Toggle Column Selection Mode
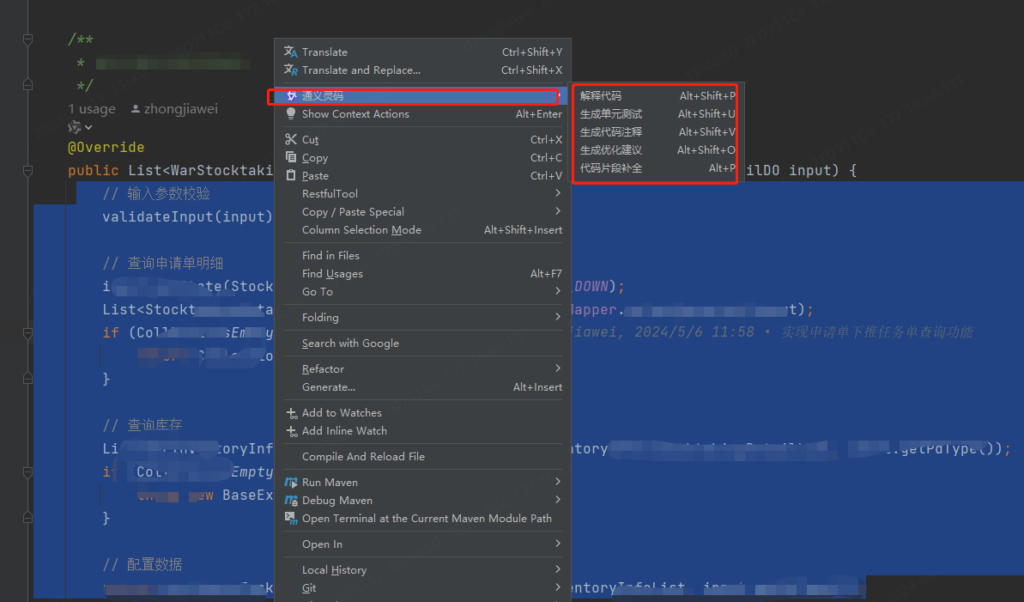Viewport: 1024px width, 602px height. pos(361,230)
